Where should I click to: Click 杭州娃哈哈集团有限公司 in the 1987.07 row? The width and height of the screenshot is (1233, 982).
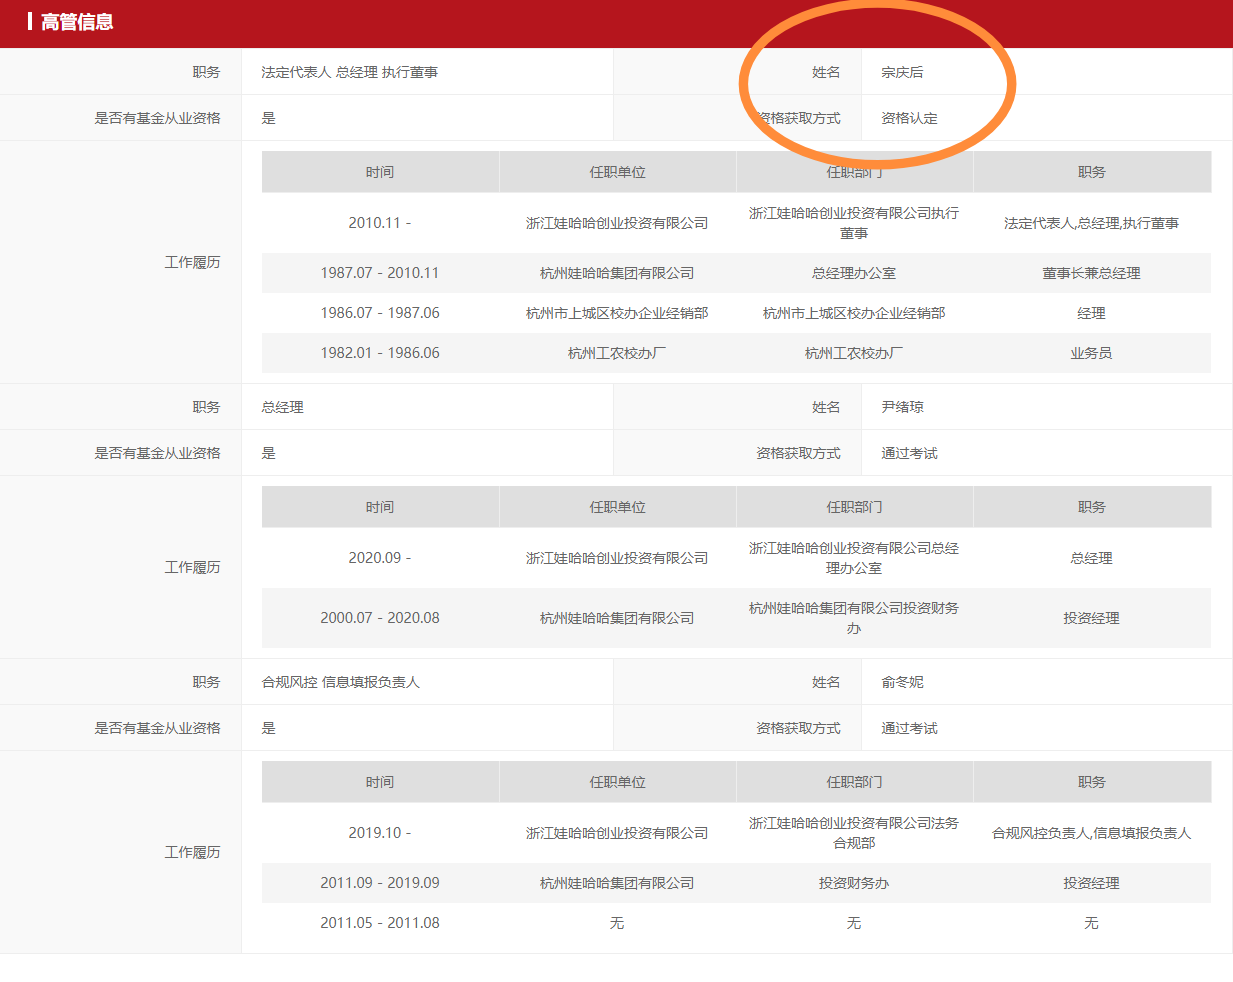pyautogui.click(x=617, y=273)
